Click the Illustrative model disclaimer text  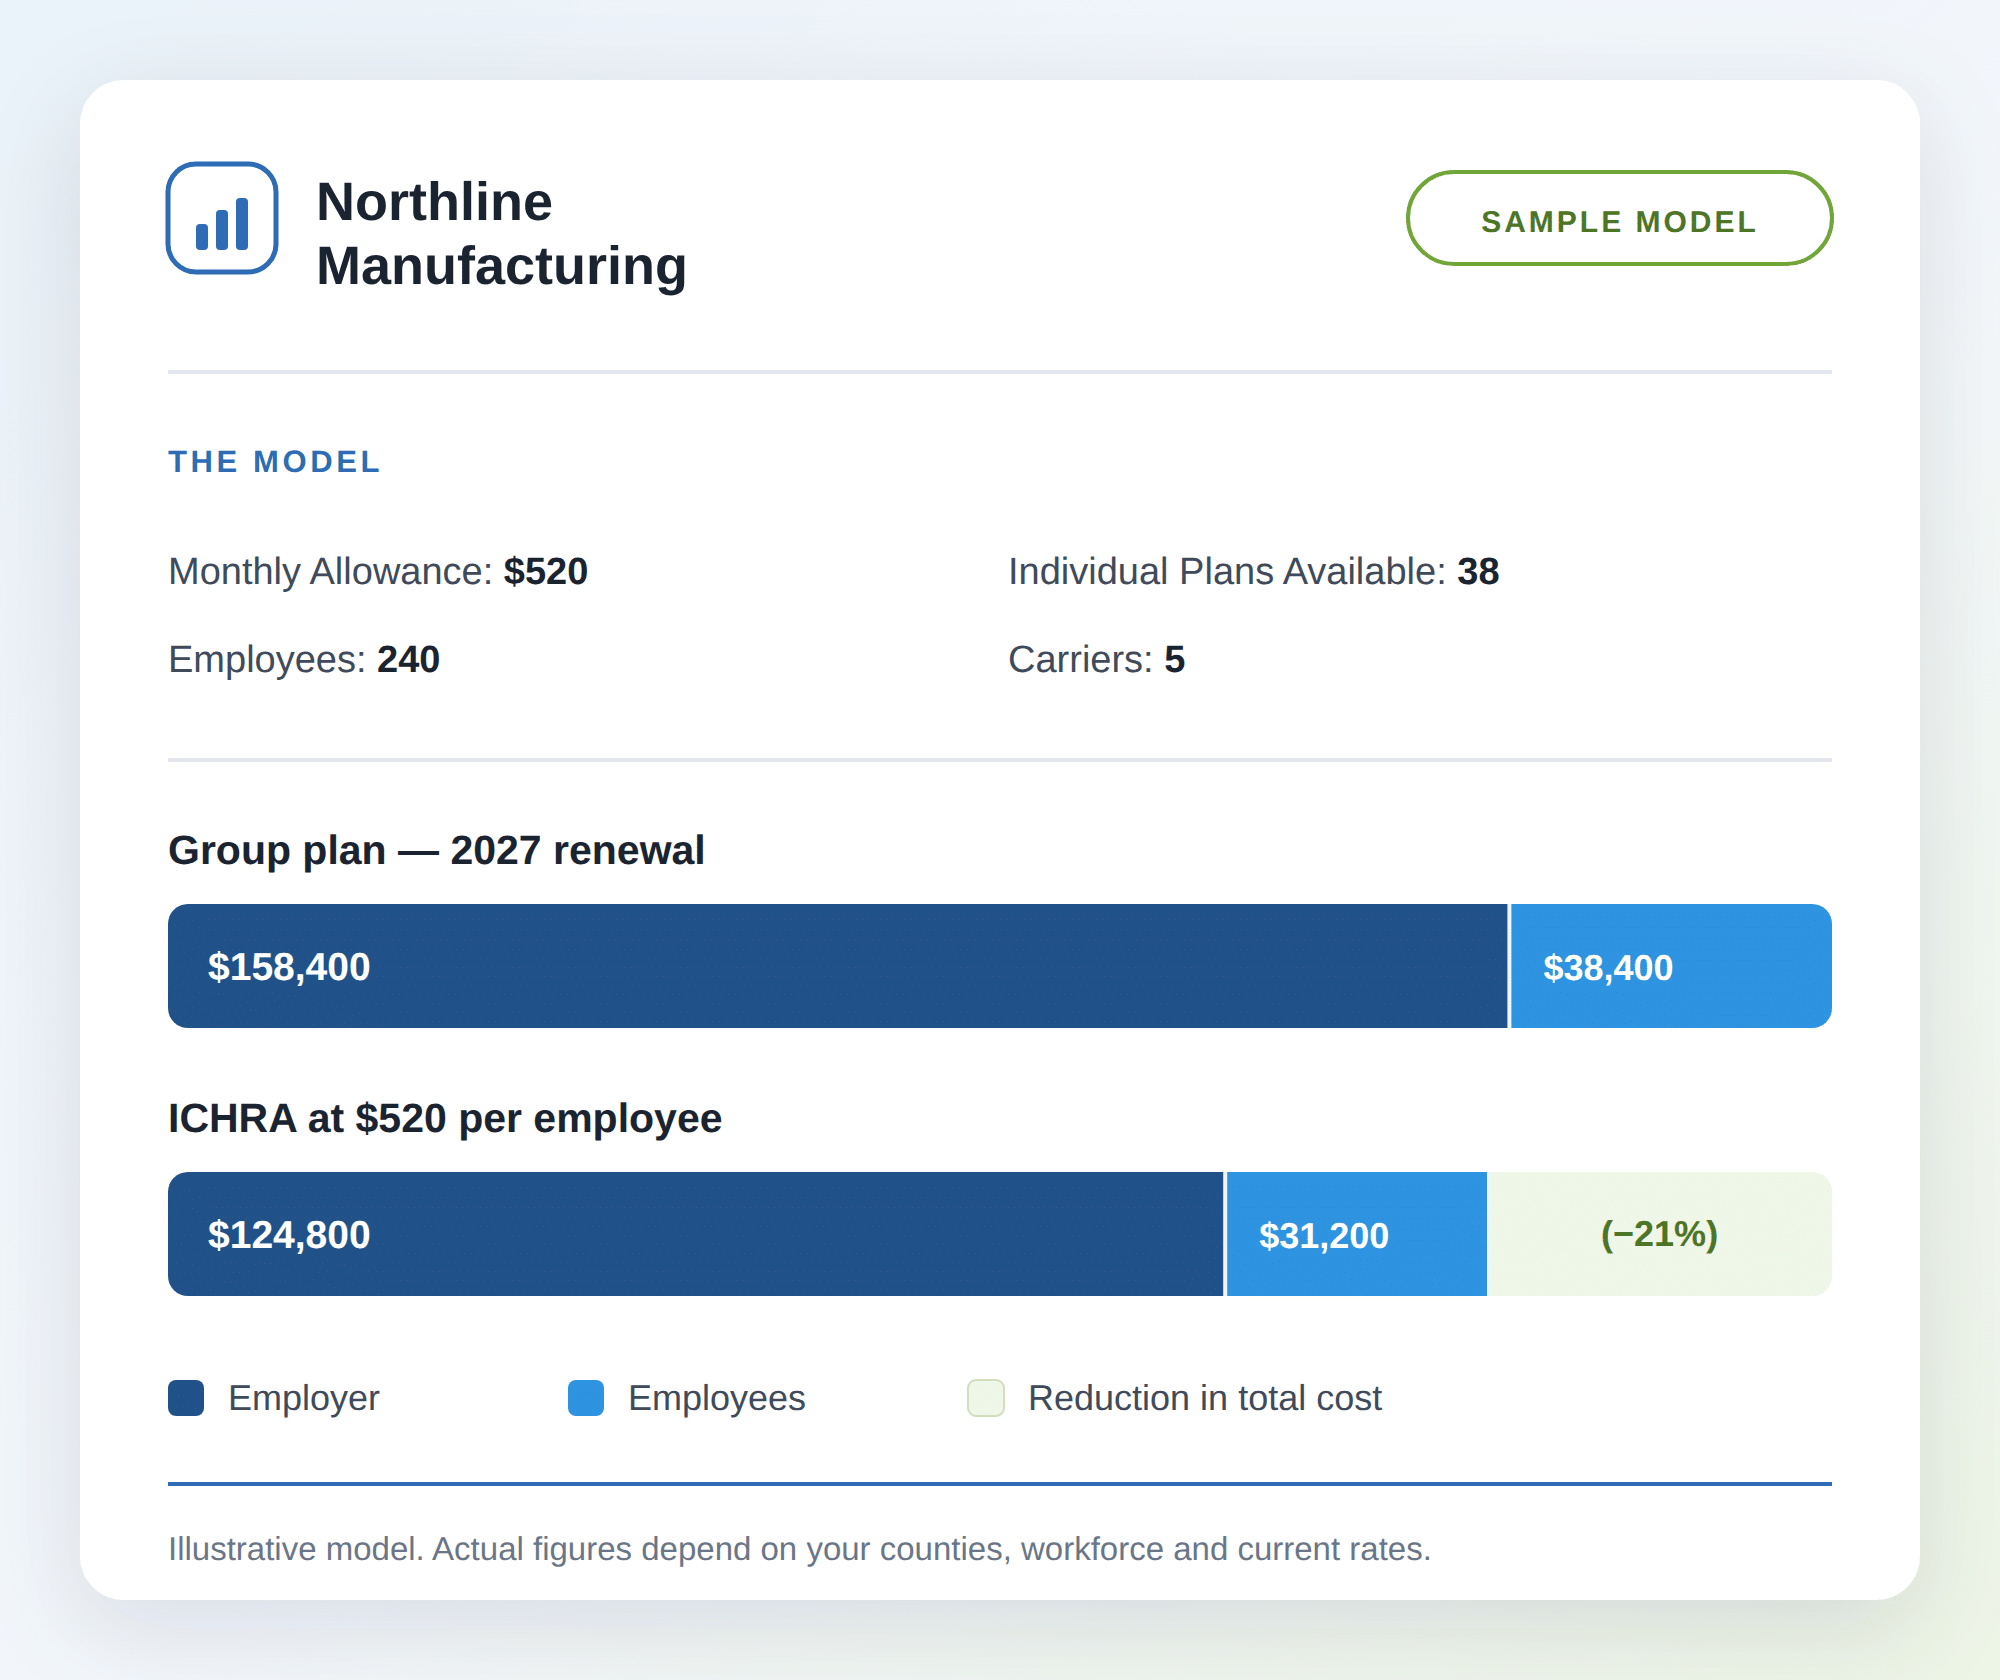coord(800,1549)
